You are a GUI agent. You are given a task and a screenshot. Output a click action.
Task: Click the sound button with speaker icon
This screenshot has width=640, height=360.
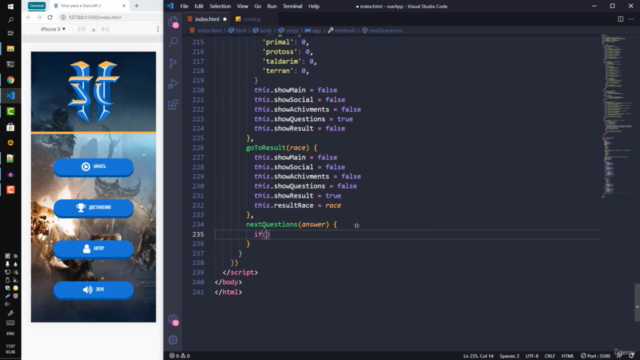tap(93, 289)
